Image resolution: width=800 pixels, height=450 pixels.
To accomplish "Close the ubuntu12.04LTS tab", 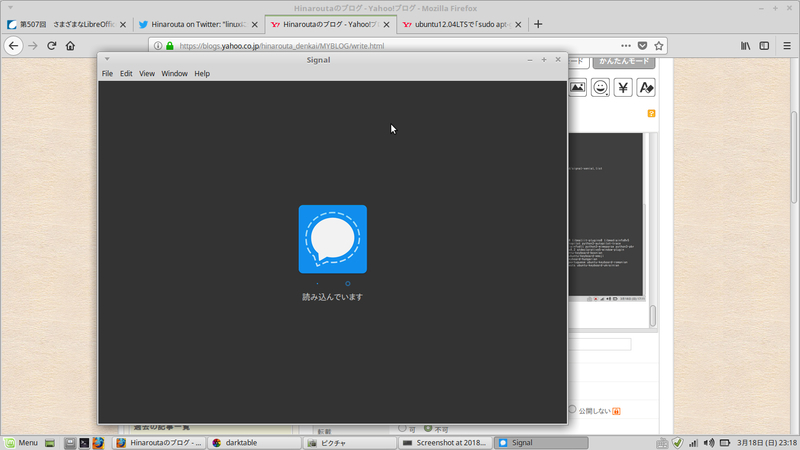I will 518,24.
